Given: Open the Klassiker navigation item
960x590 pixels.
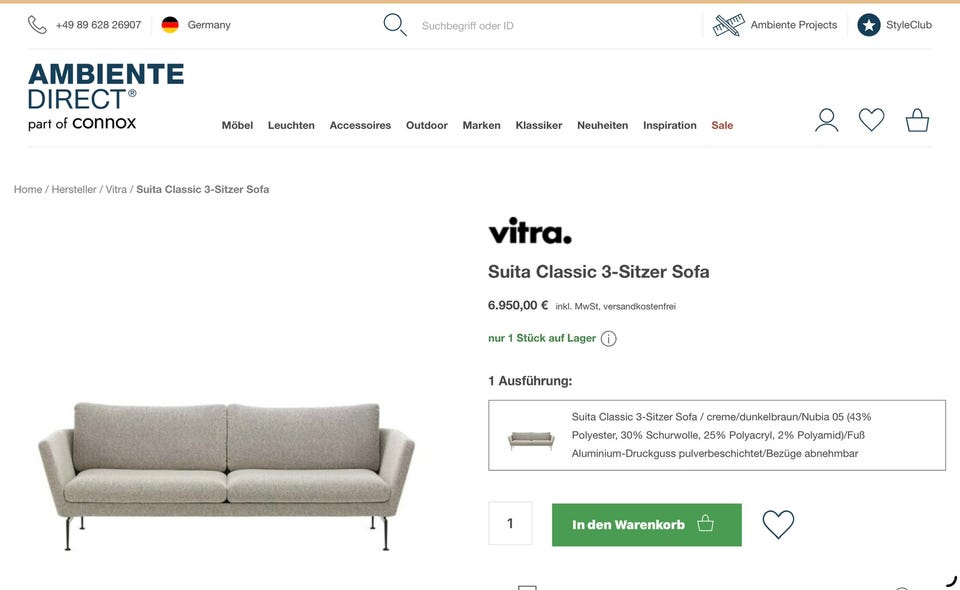Looking at the screenshot, I should click(539, 125).
